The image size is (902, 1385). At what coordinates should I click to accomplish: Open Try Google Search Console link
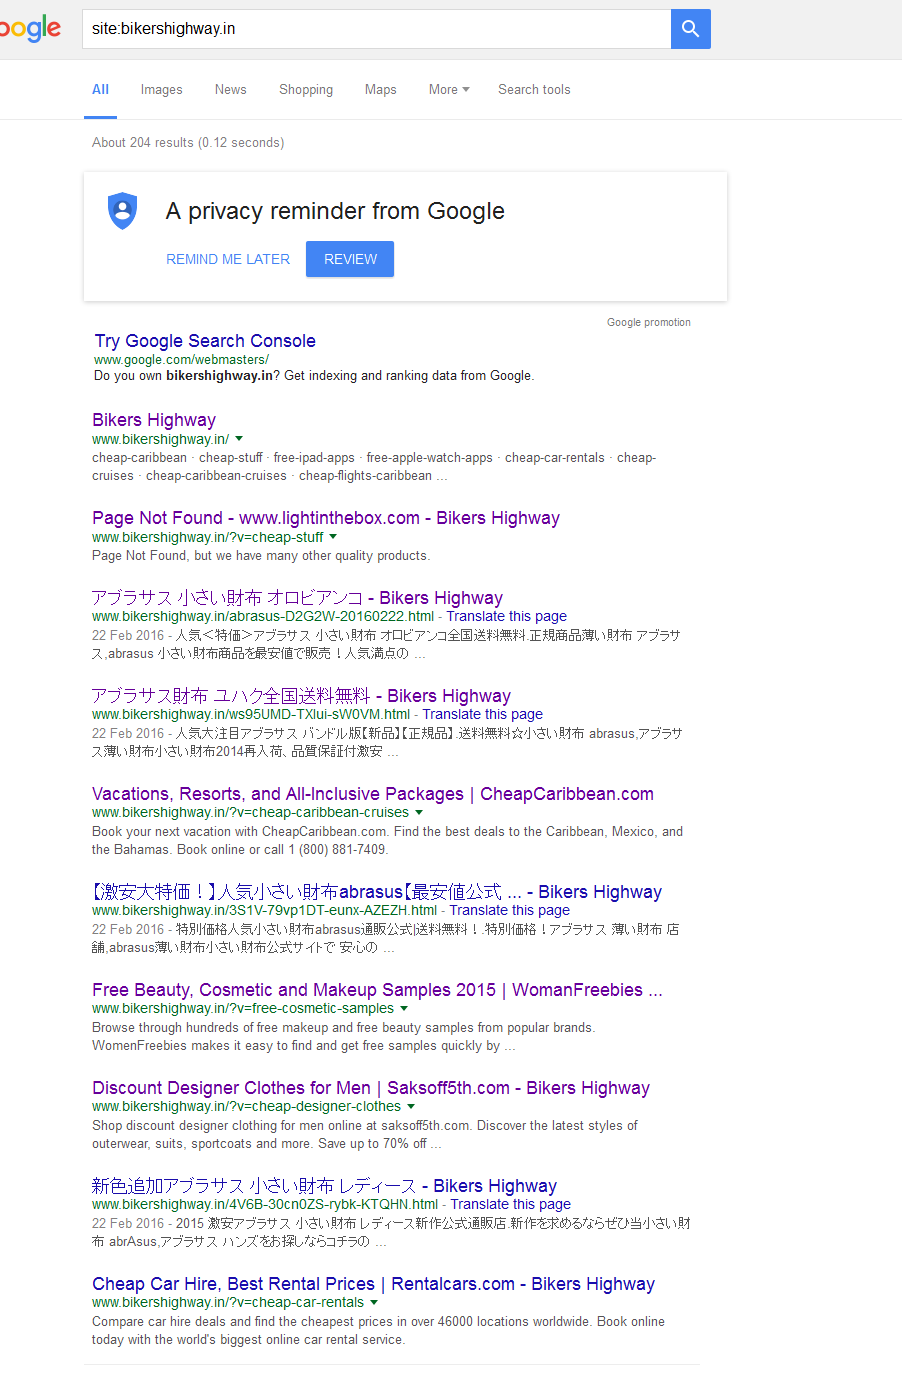pyautogui.click(x=205, y=341)
